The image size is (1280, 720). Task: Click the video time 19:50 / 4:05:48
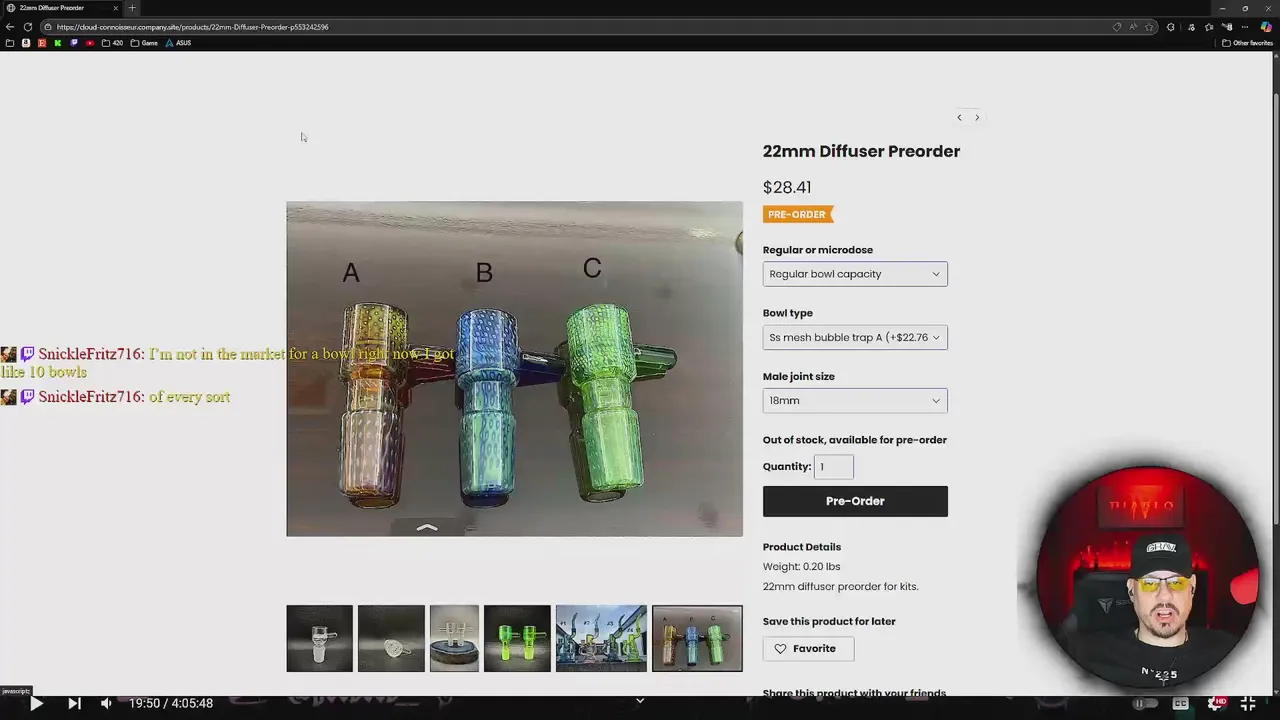[171, 704]
